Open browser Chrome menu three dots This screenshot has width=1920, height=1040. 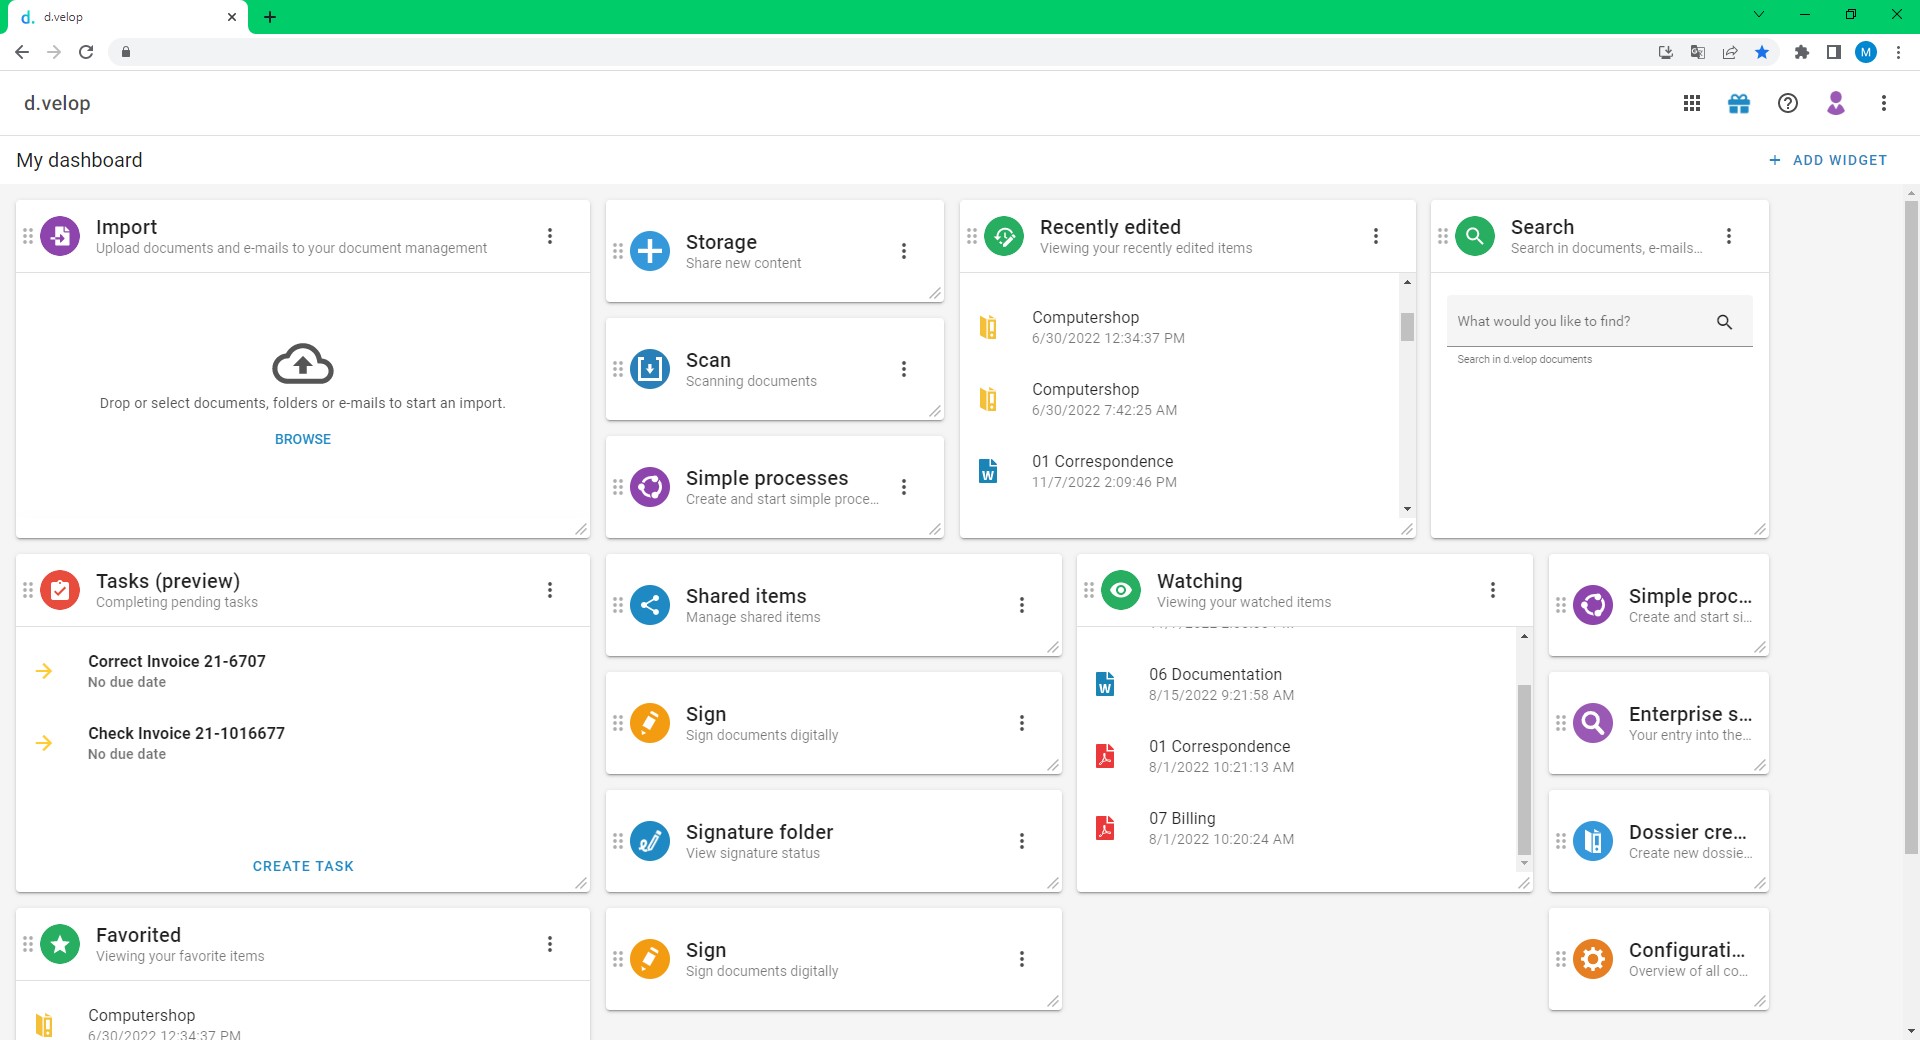coord(1898,52)
